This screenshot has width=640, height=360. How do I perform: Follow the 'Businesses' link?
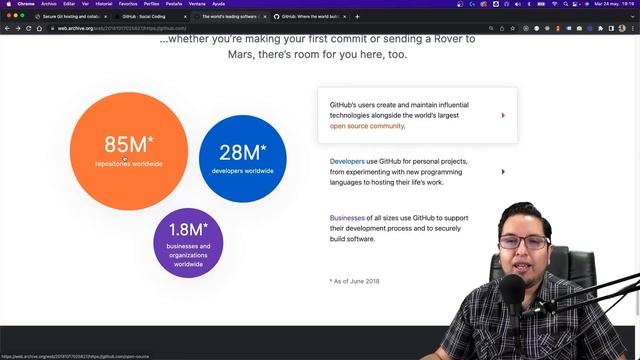click(347, 218)
